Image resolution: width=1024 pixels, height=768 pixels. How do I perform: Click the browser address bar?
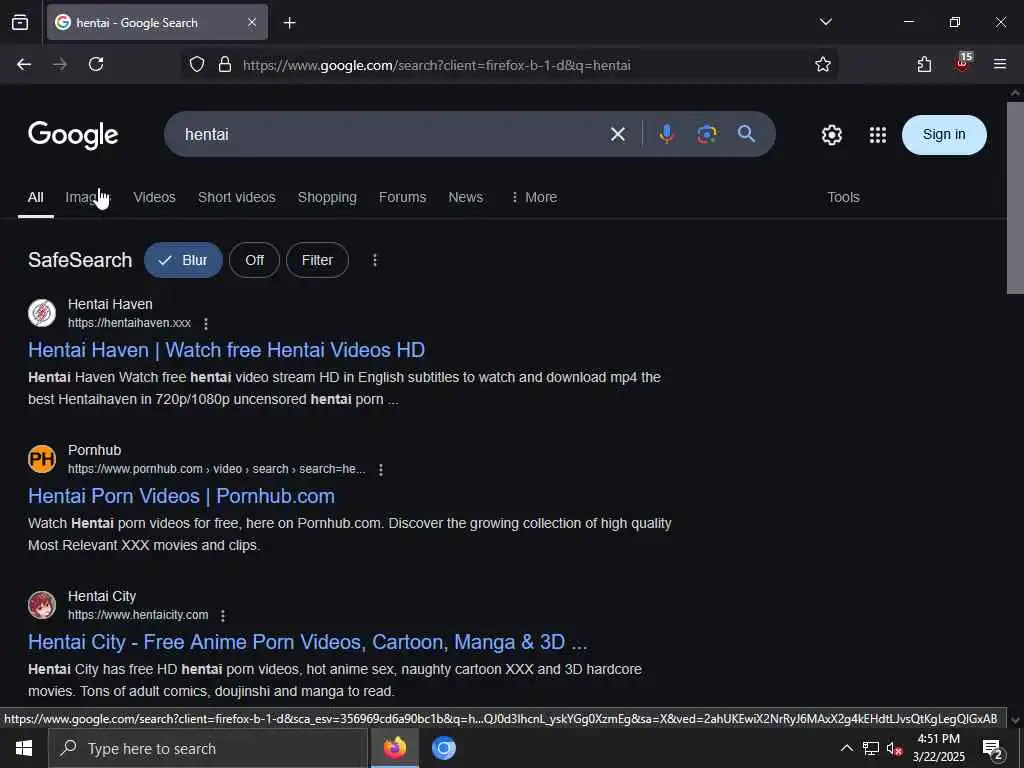[509, 65]
